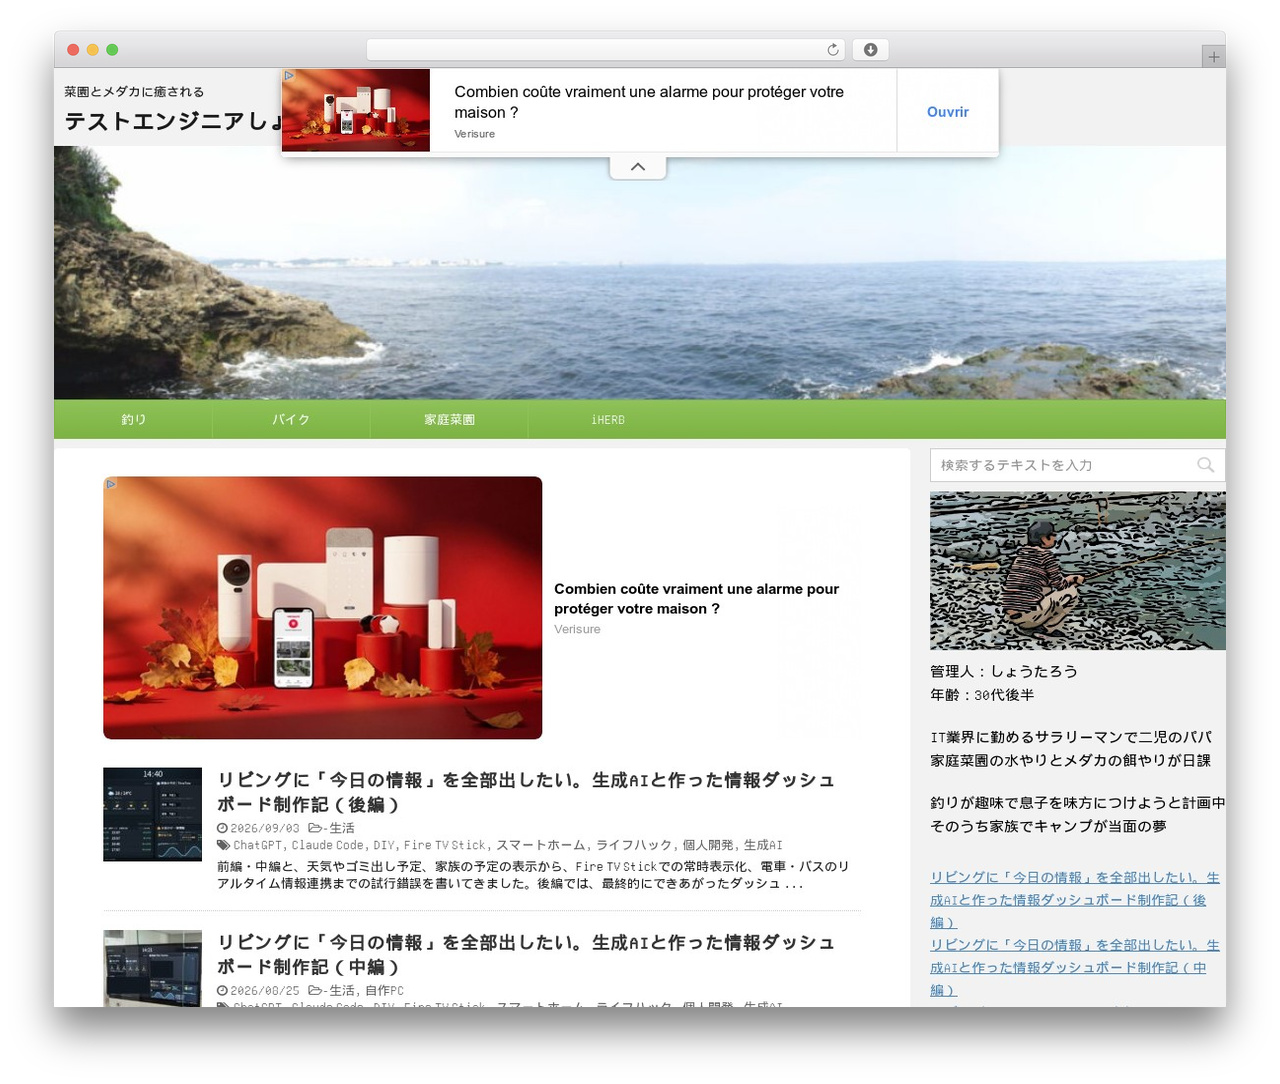Open a new tab with plus button
The image size is (1280, 1084).
1213,57
